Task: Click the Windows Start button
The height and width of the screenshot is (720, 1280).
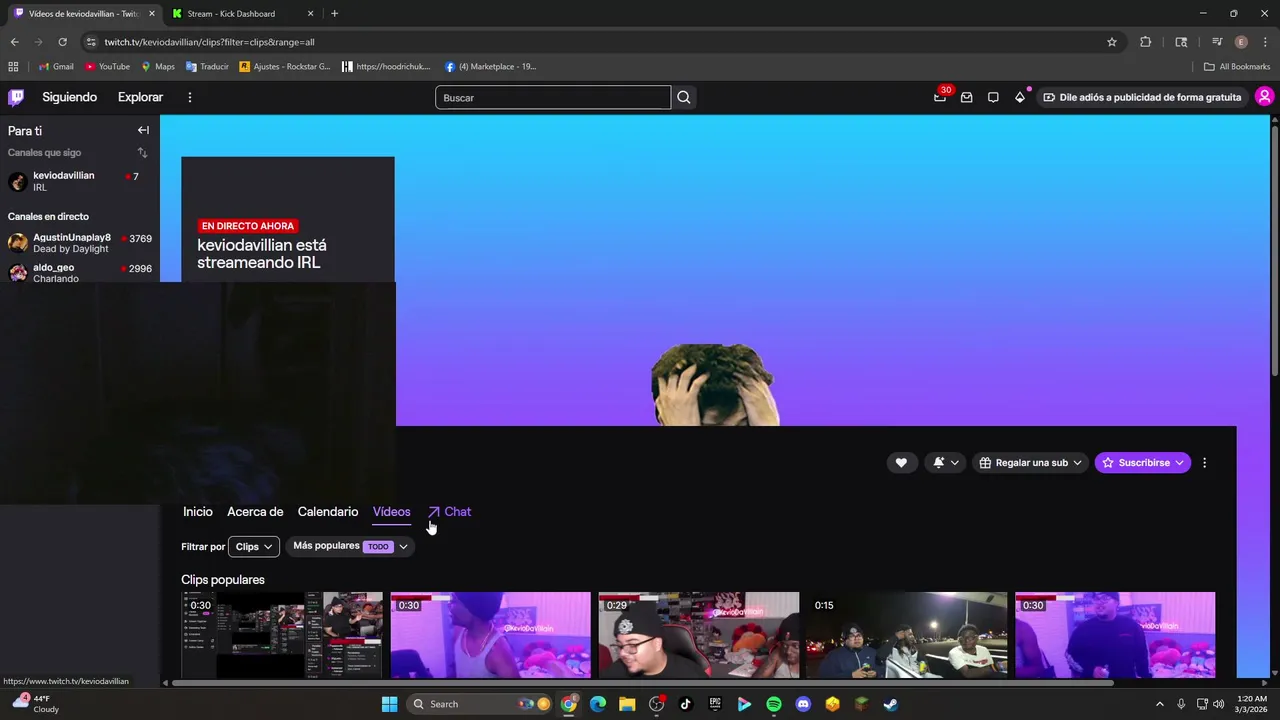Action: pyautogui.click(x=389, y=704)
